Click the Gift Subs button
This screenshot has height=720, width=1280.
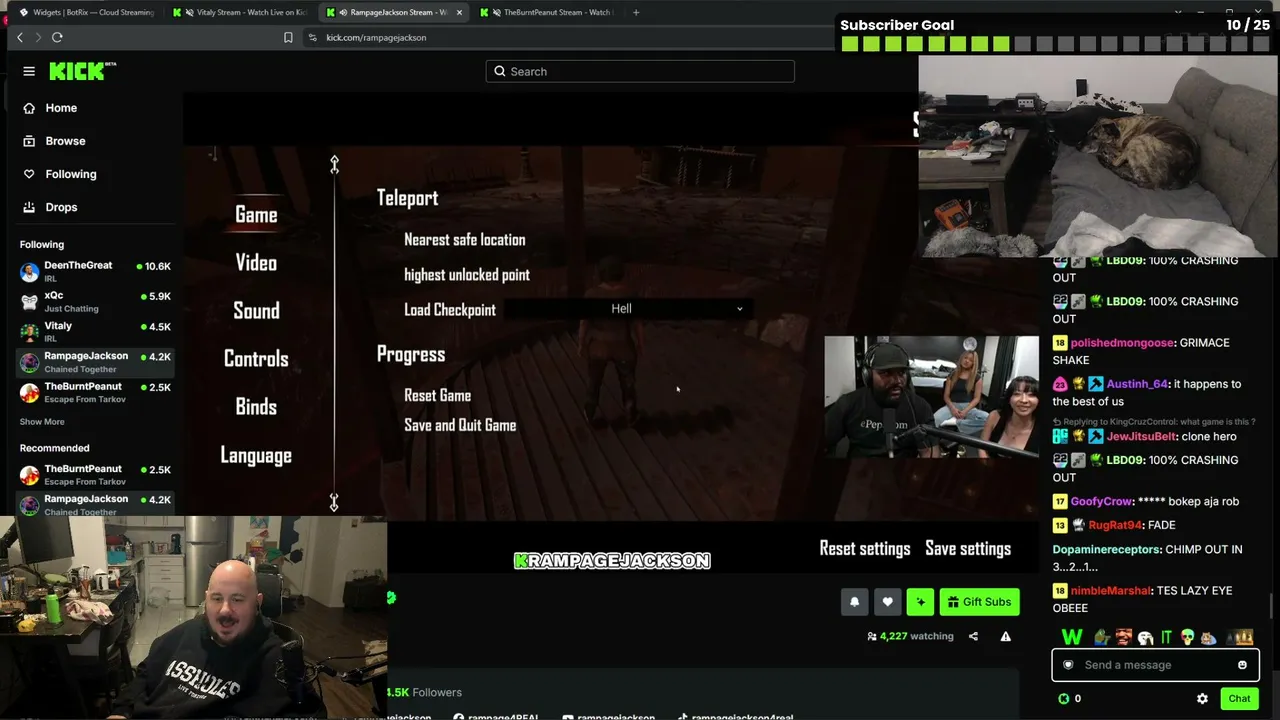[979, 601]
